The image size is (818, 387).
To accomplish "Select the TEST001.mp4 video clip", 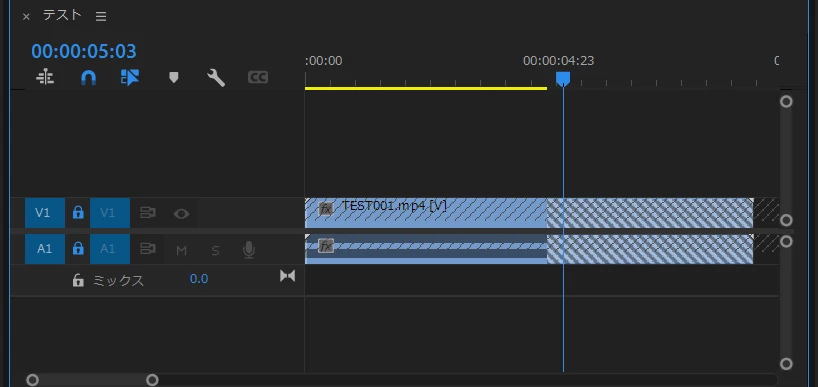I will coord(529,213).
